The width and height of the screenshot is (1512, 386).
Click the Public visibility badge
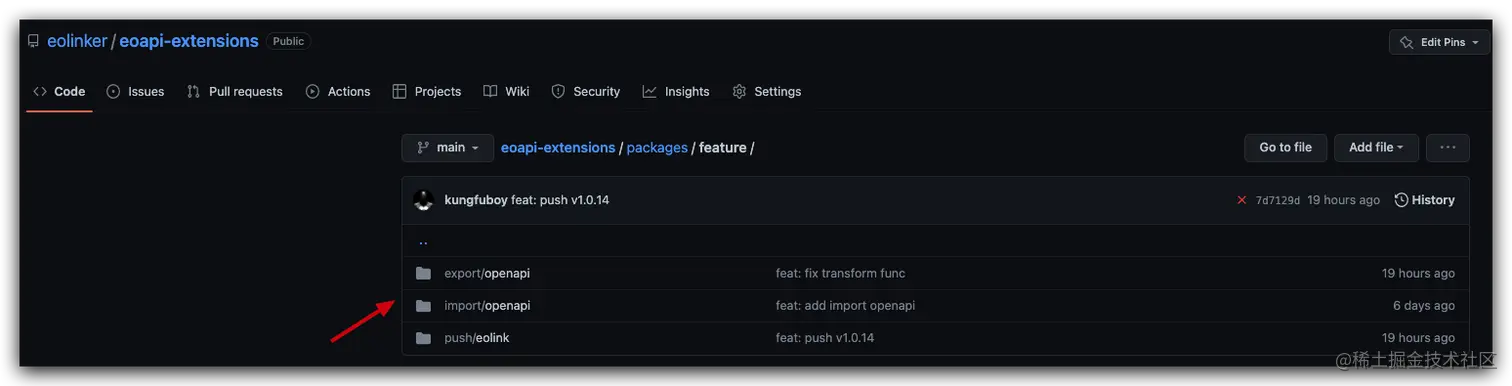pos(288,42)
